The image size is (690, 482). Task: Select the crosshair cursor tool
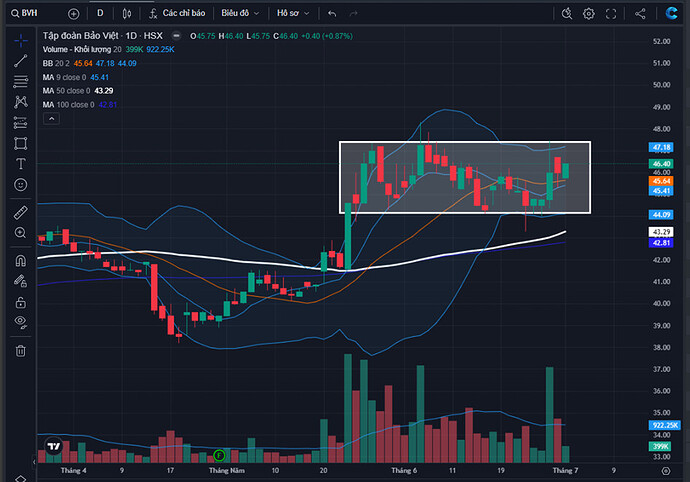pos(21,41)
